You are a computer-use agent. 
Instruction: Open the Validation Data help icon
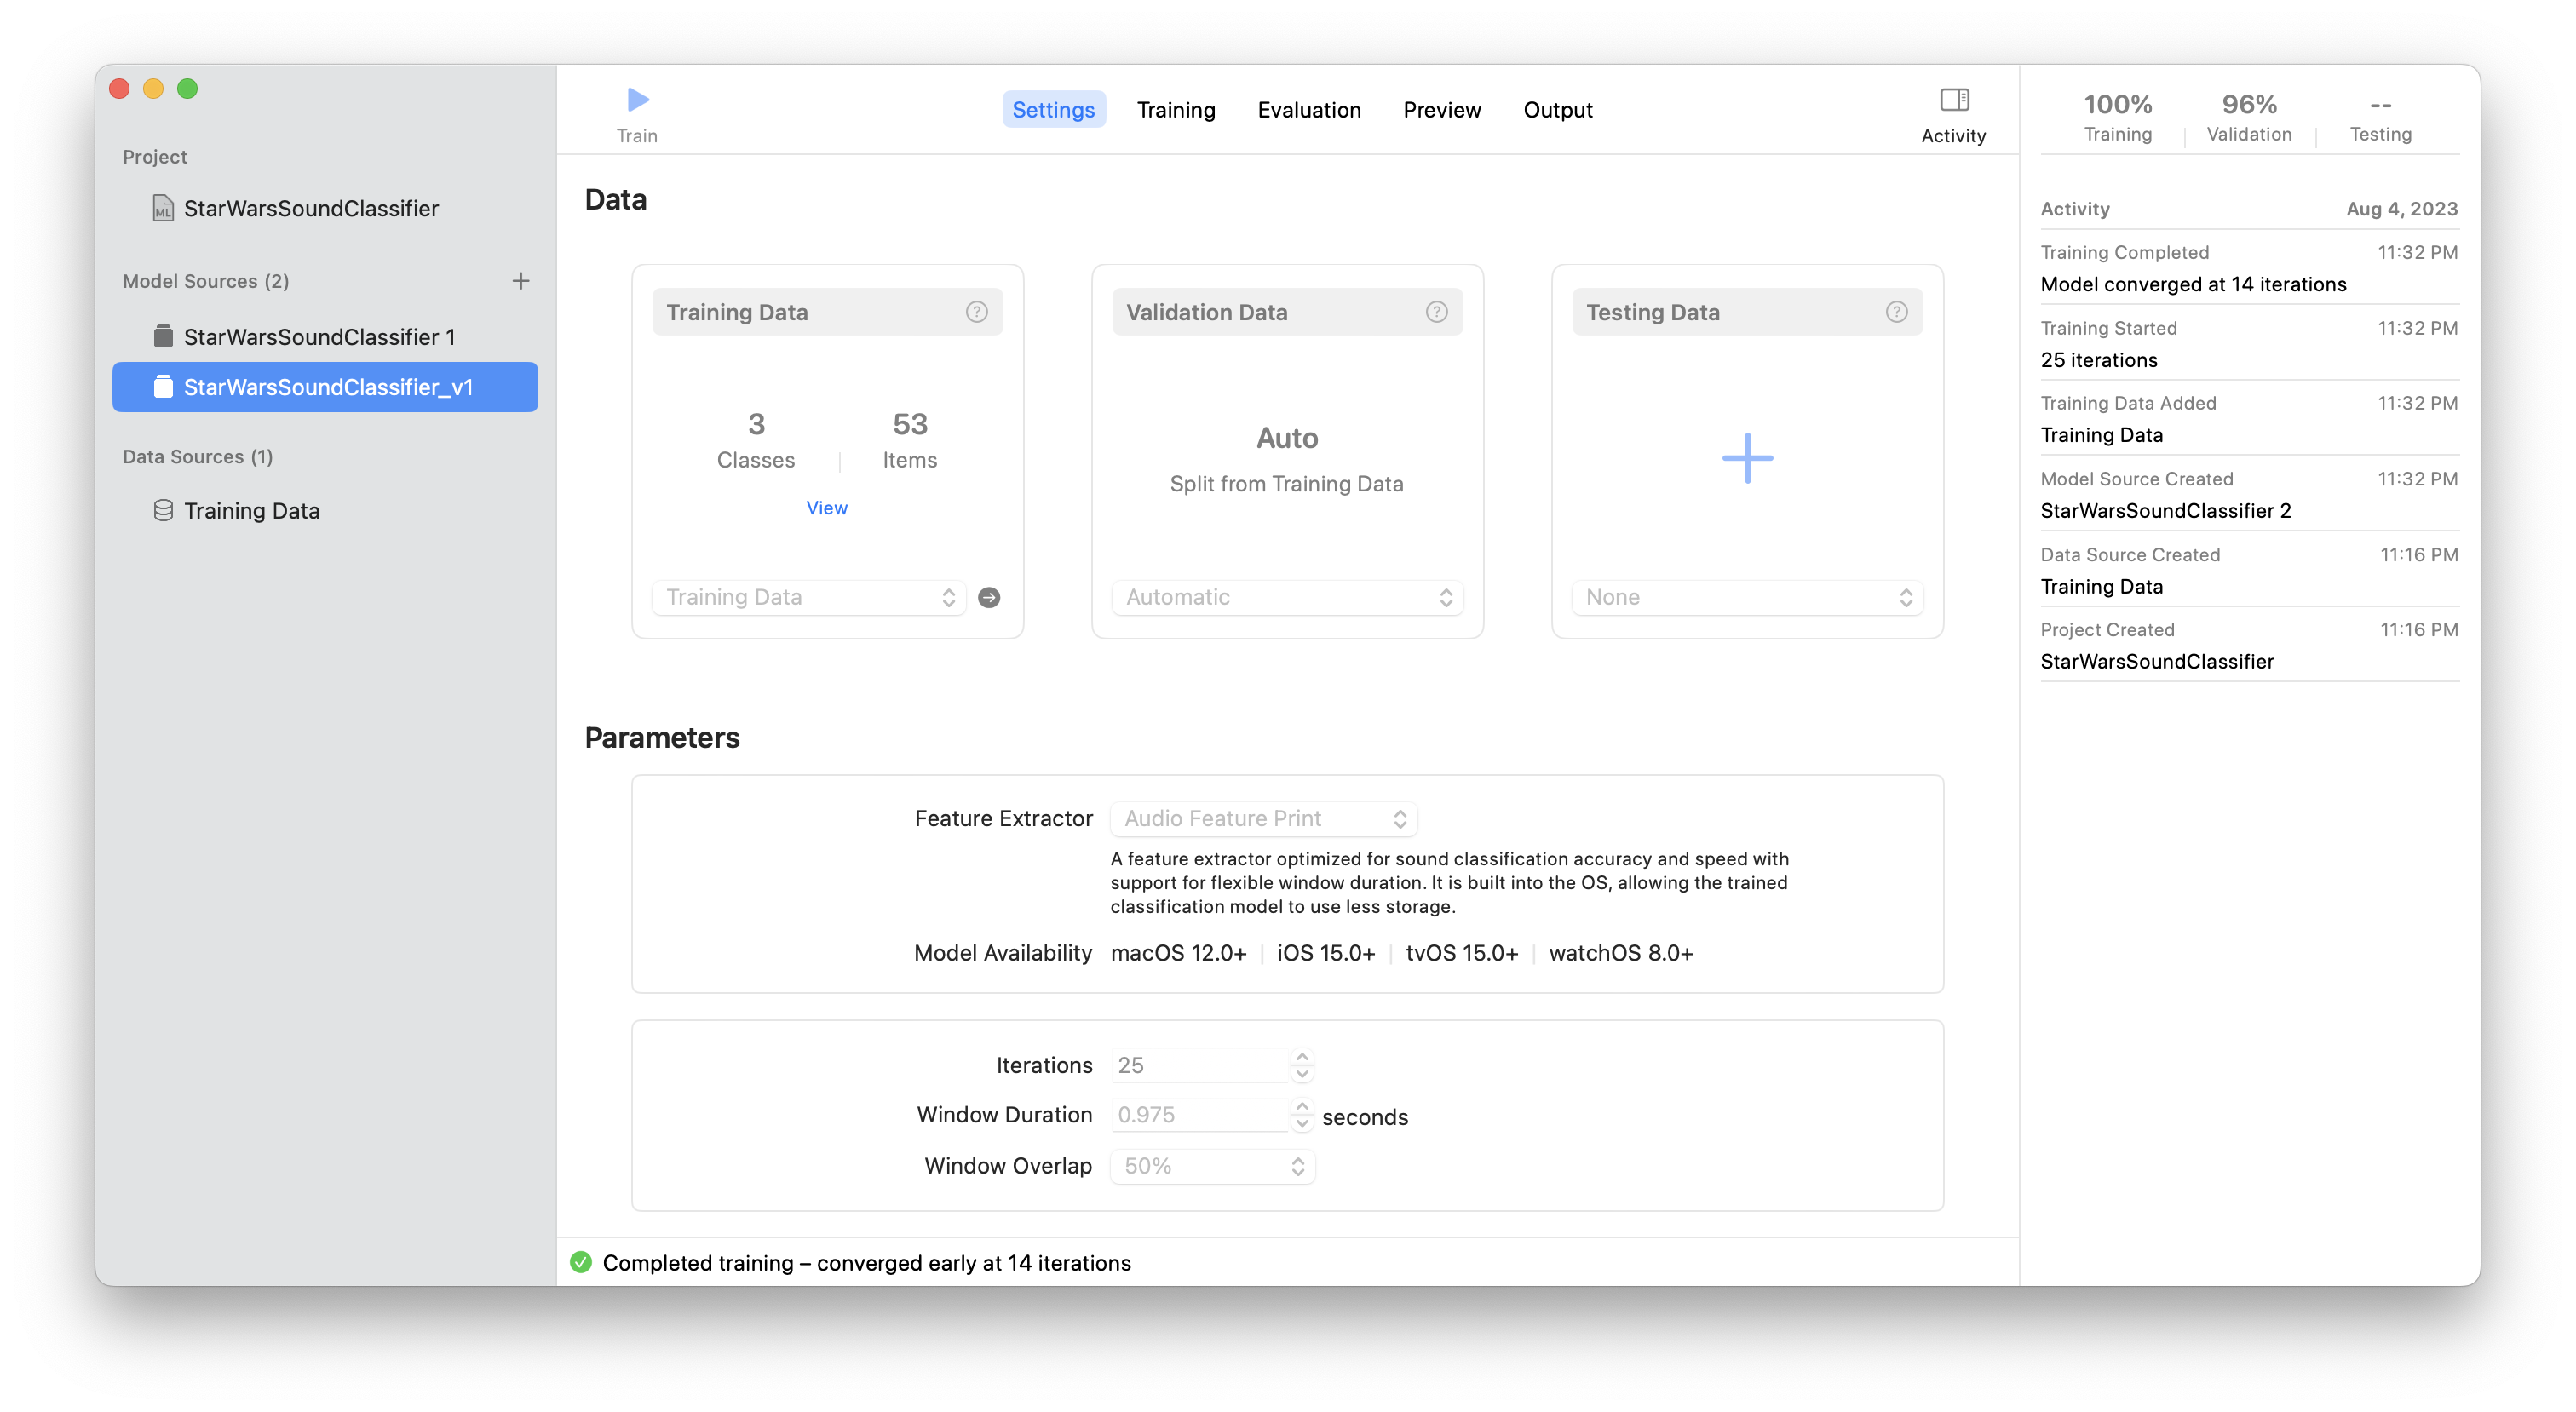click(1436, 311)
